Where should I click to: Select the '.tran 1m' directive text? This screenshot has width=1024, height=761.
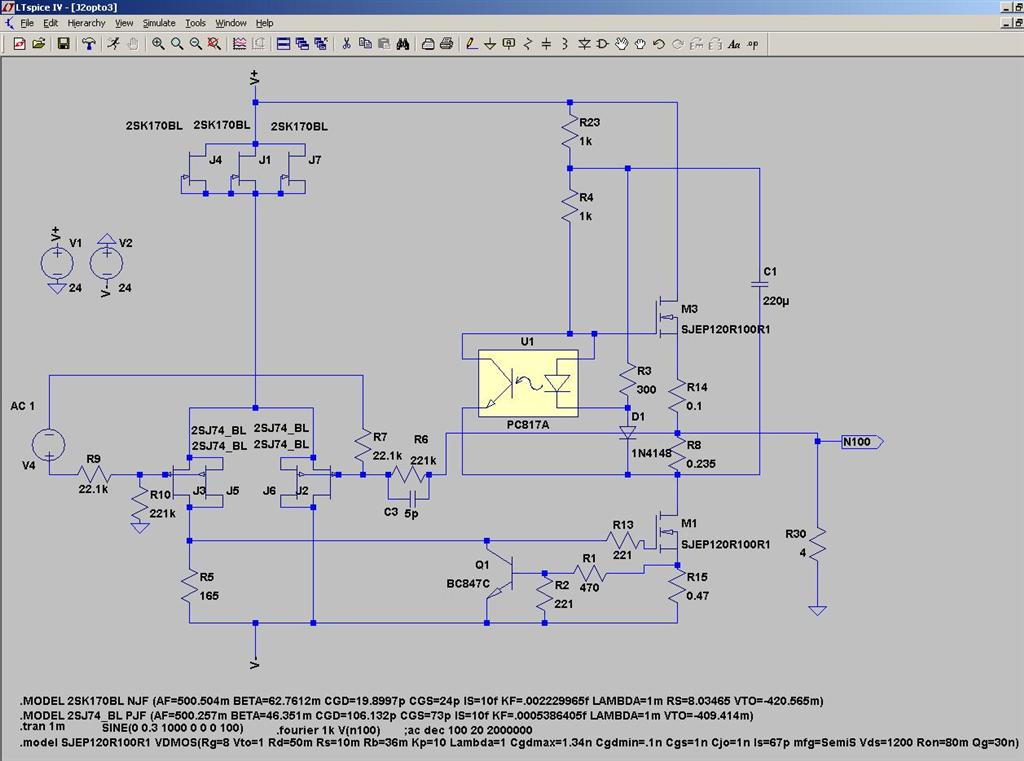(x=42, y=726)
